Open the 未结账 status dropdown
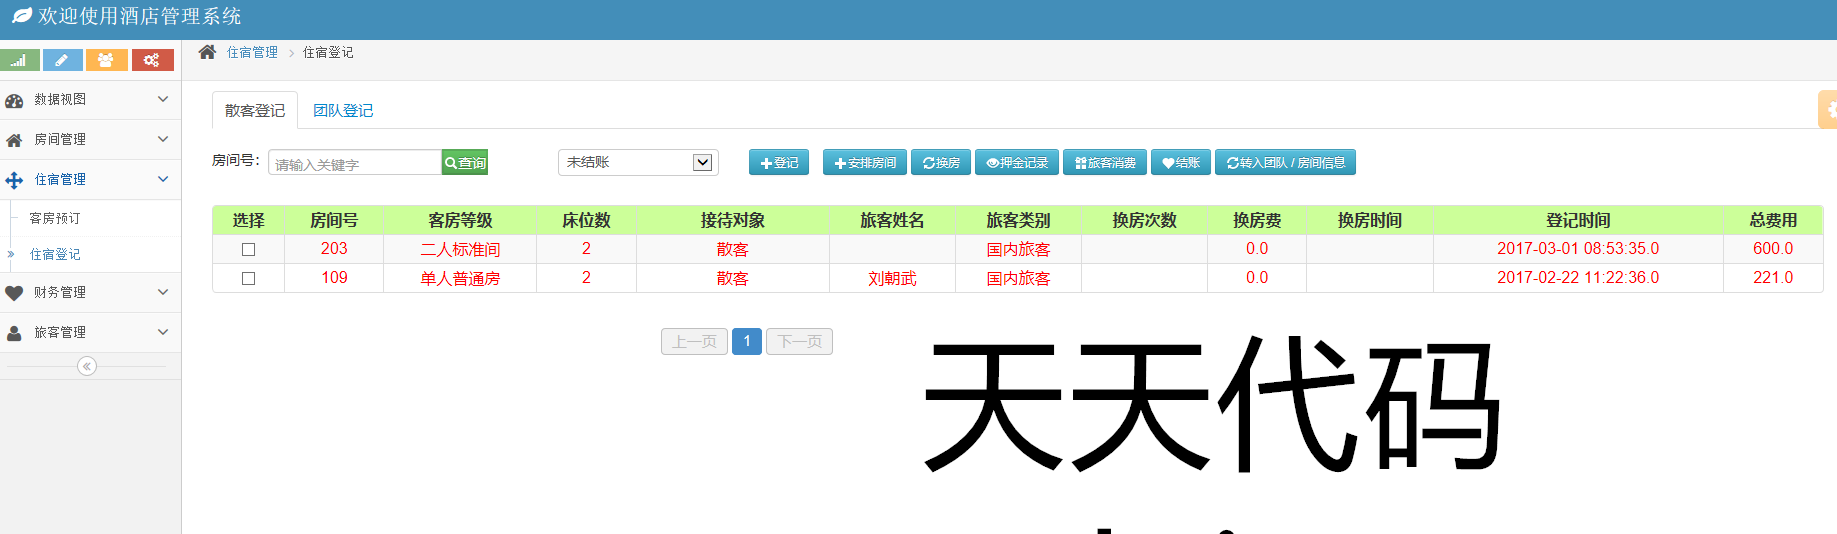This screenshot has height=534, width=1837. [x=637, y=162]
